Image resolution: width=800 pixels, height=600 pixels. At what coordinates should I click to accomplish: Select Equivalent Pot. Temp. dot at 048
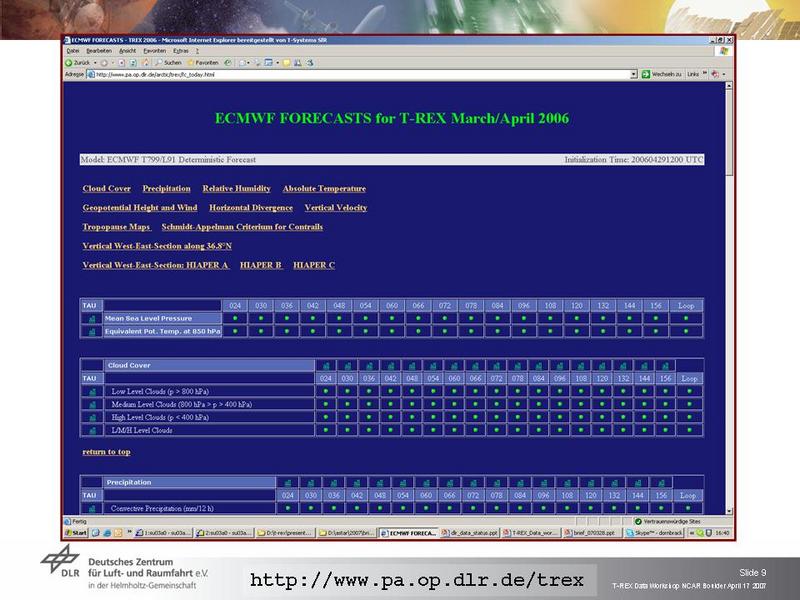339,332
